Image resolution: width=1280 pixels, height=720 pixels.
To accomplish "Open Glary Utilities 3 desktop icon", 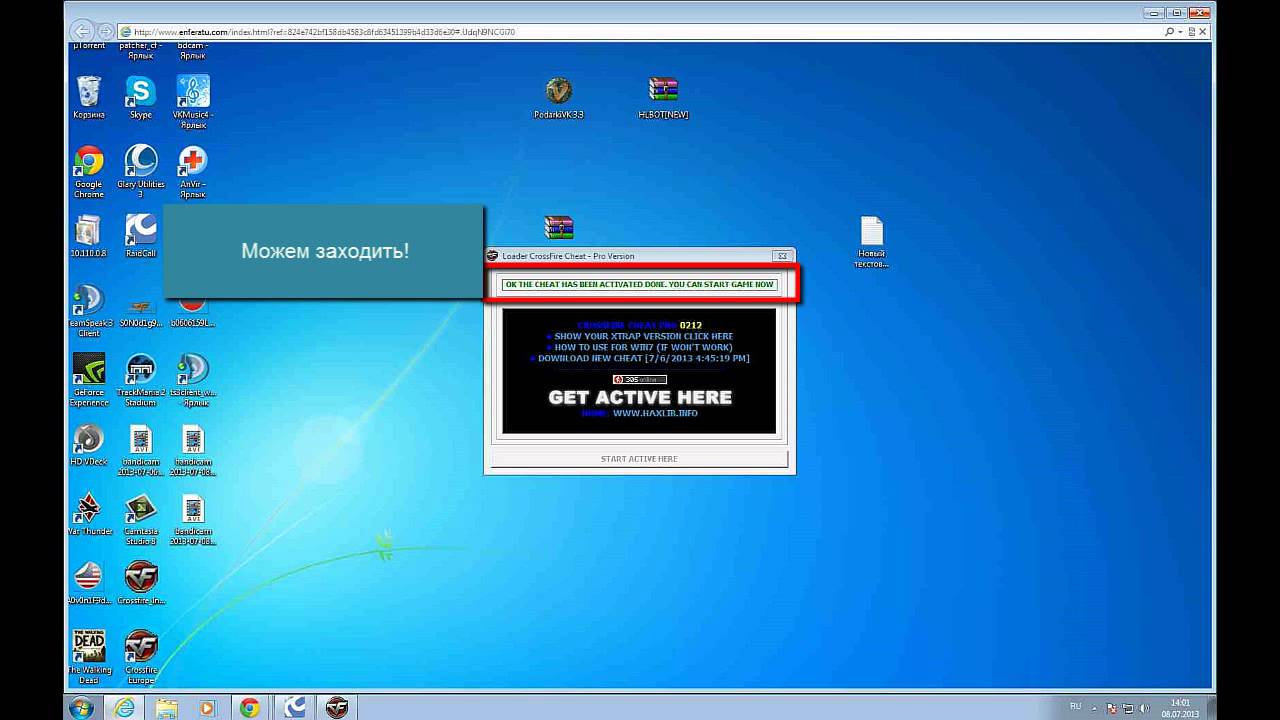I will coord(141,171).
